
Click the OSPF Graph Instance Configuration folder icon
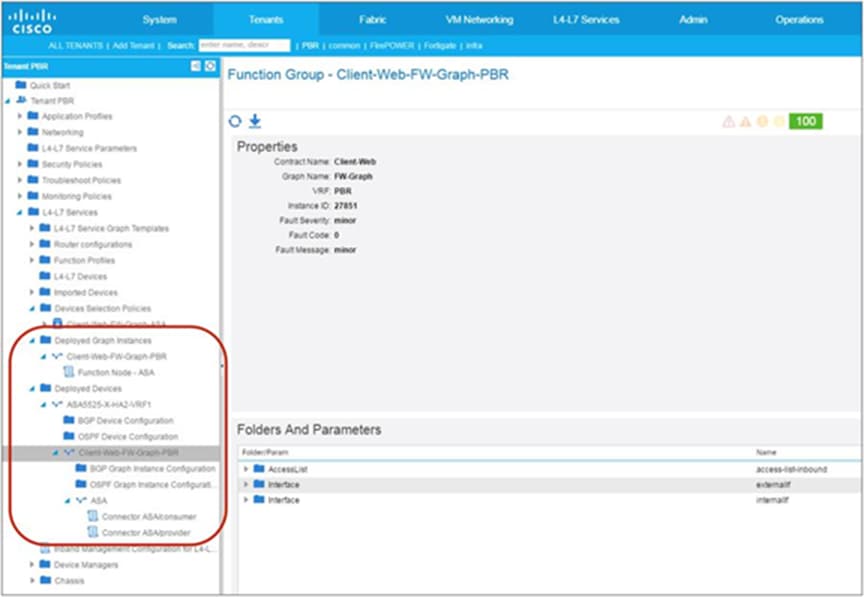tap(81, 484)
